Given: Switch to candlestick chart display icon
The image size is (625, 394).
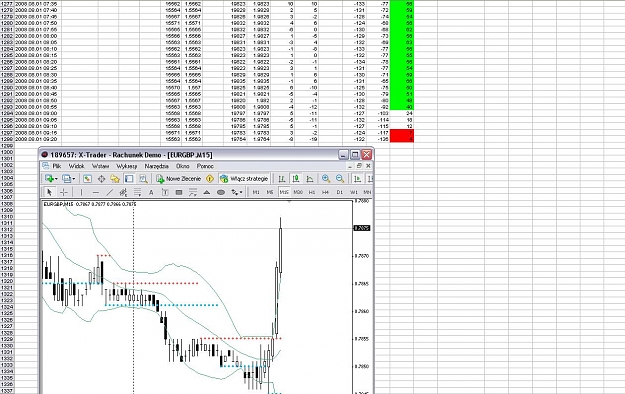Looking at the screenshot, I should point(296,179).
